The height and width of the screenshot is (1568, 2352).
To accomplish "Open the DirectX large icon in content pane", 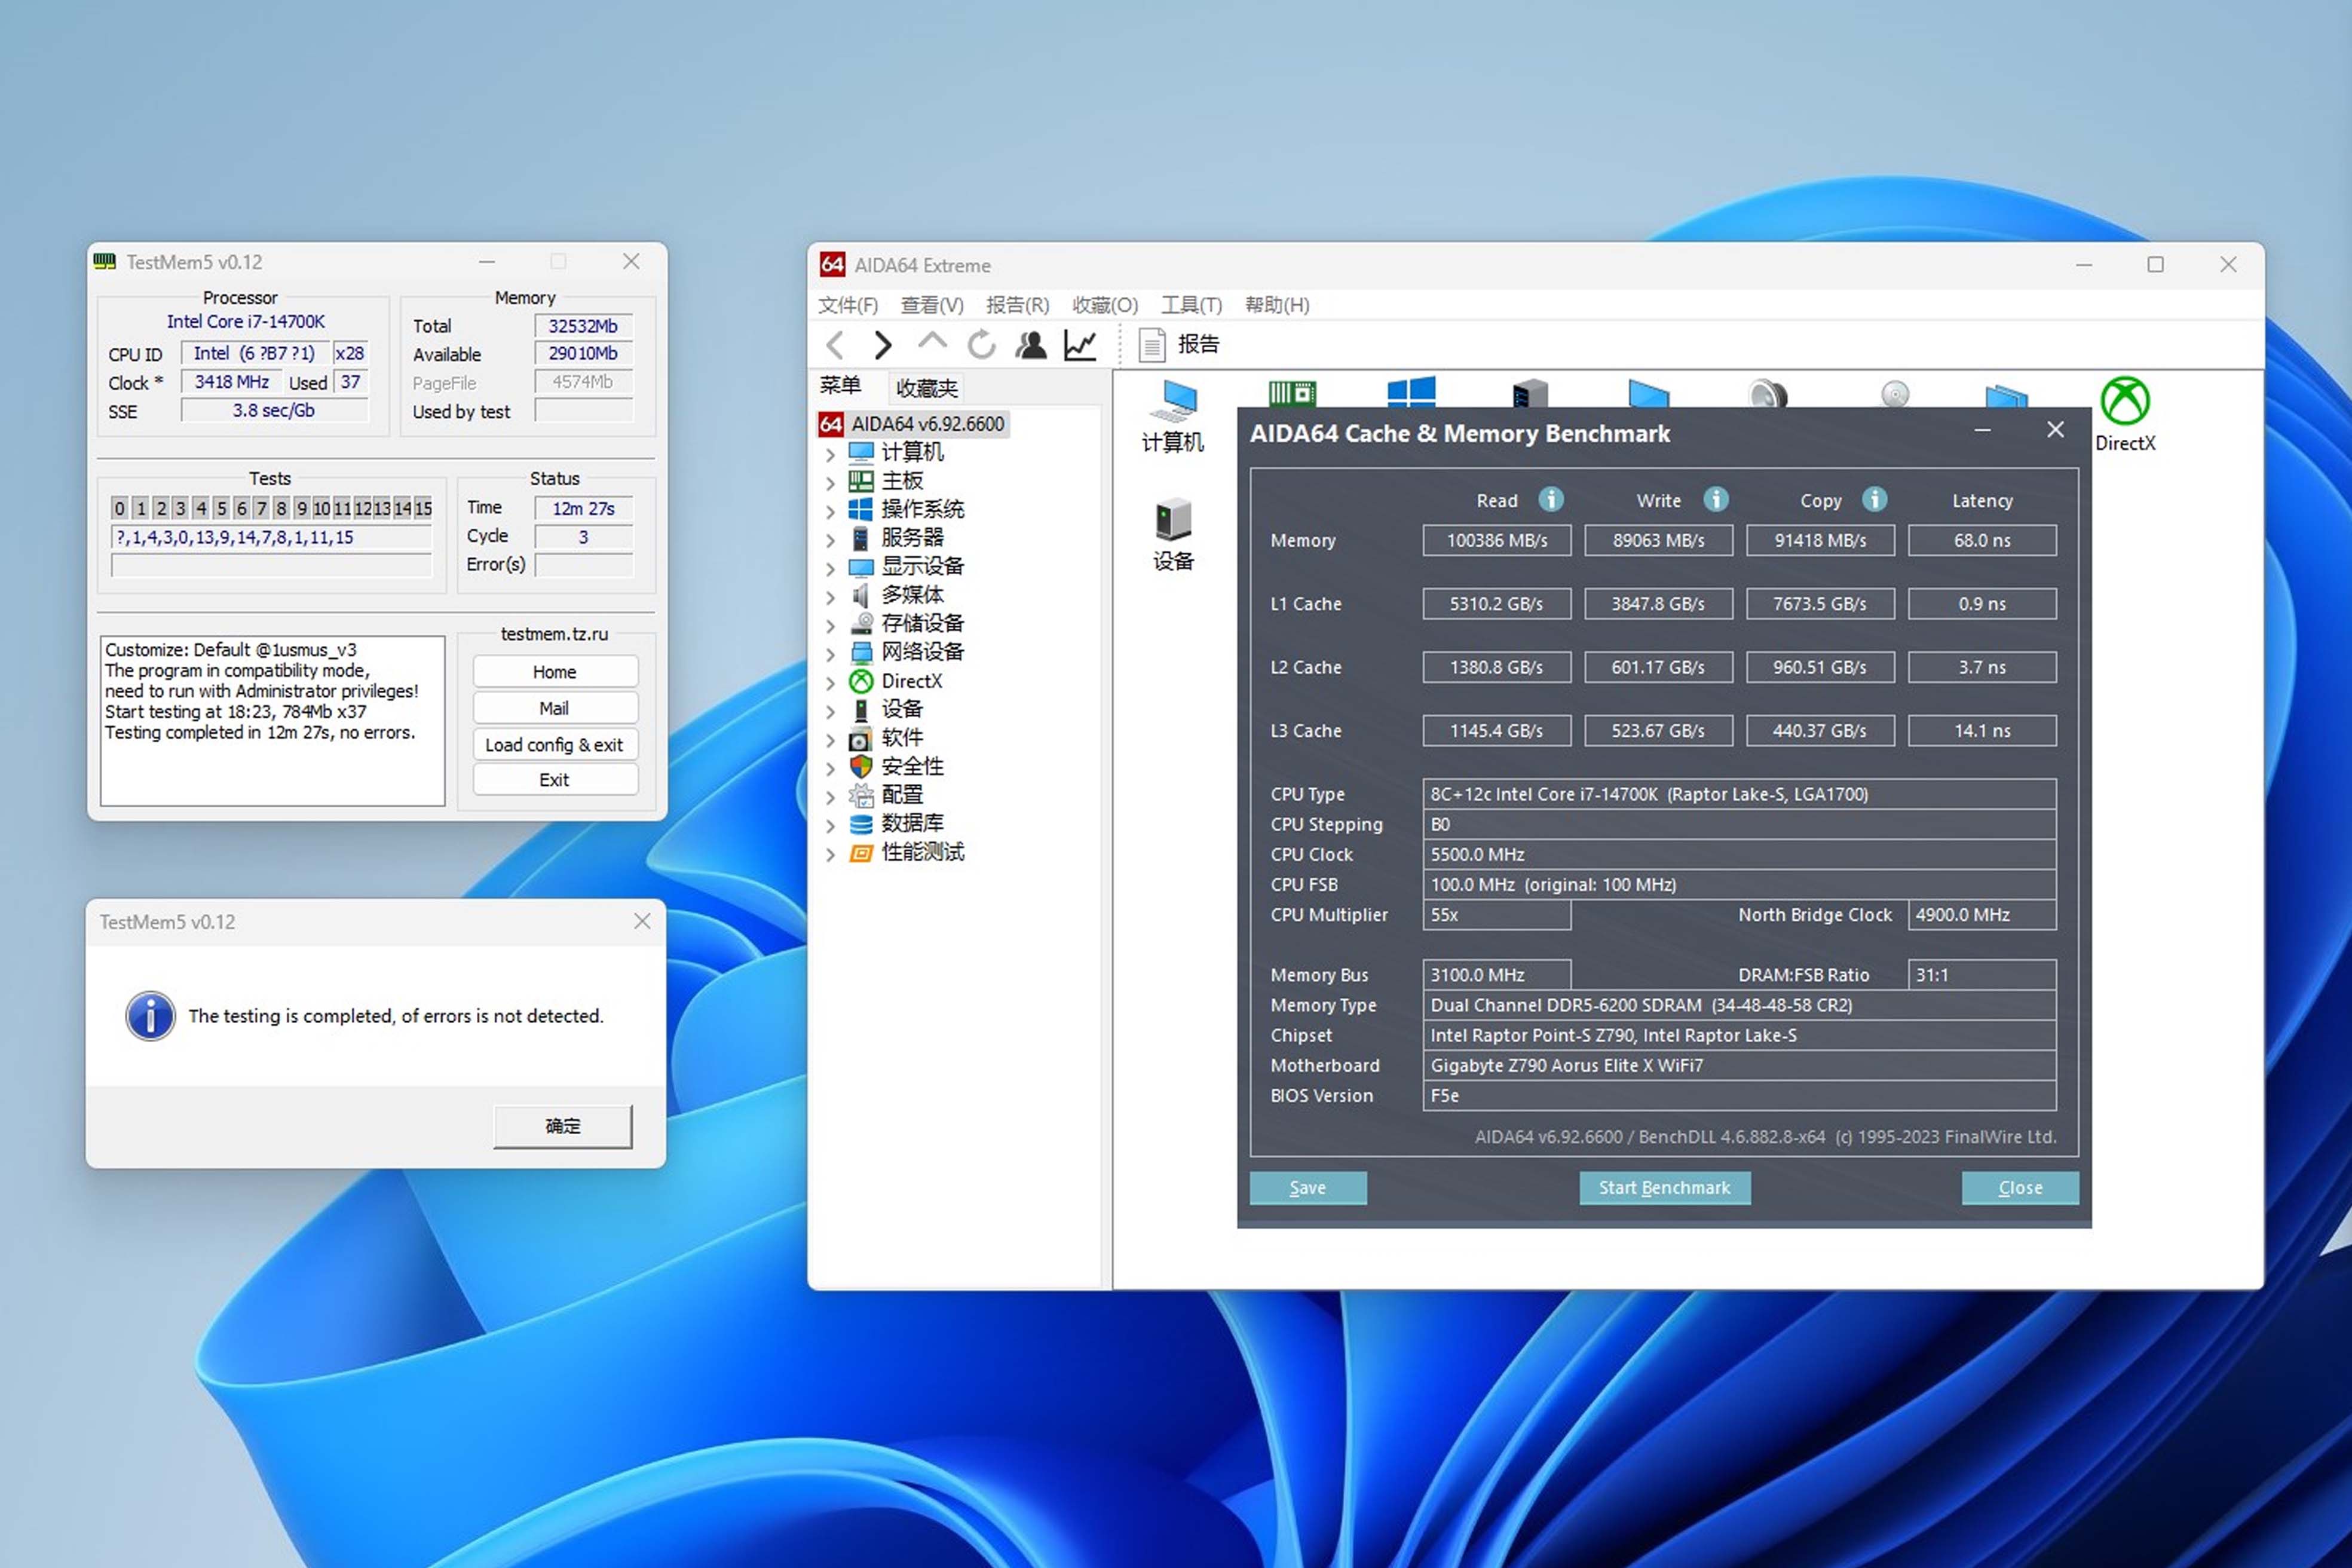I will 2125,415.
